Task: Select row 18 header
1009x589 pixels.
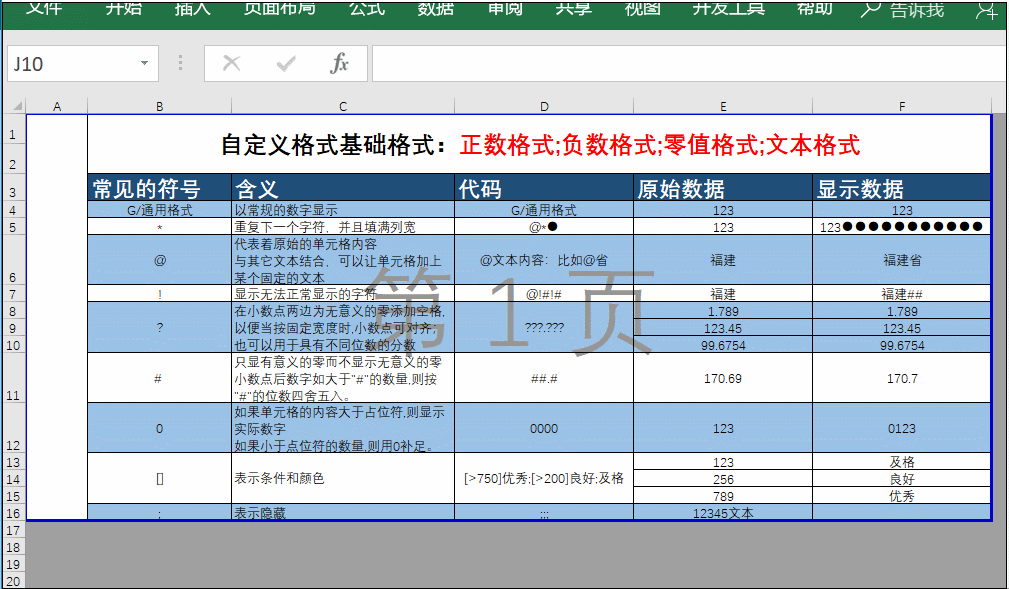Action: pos(13,547)
